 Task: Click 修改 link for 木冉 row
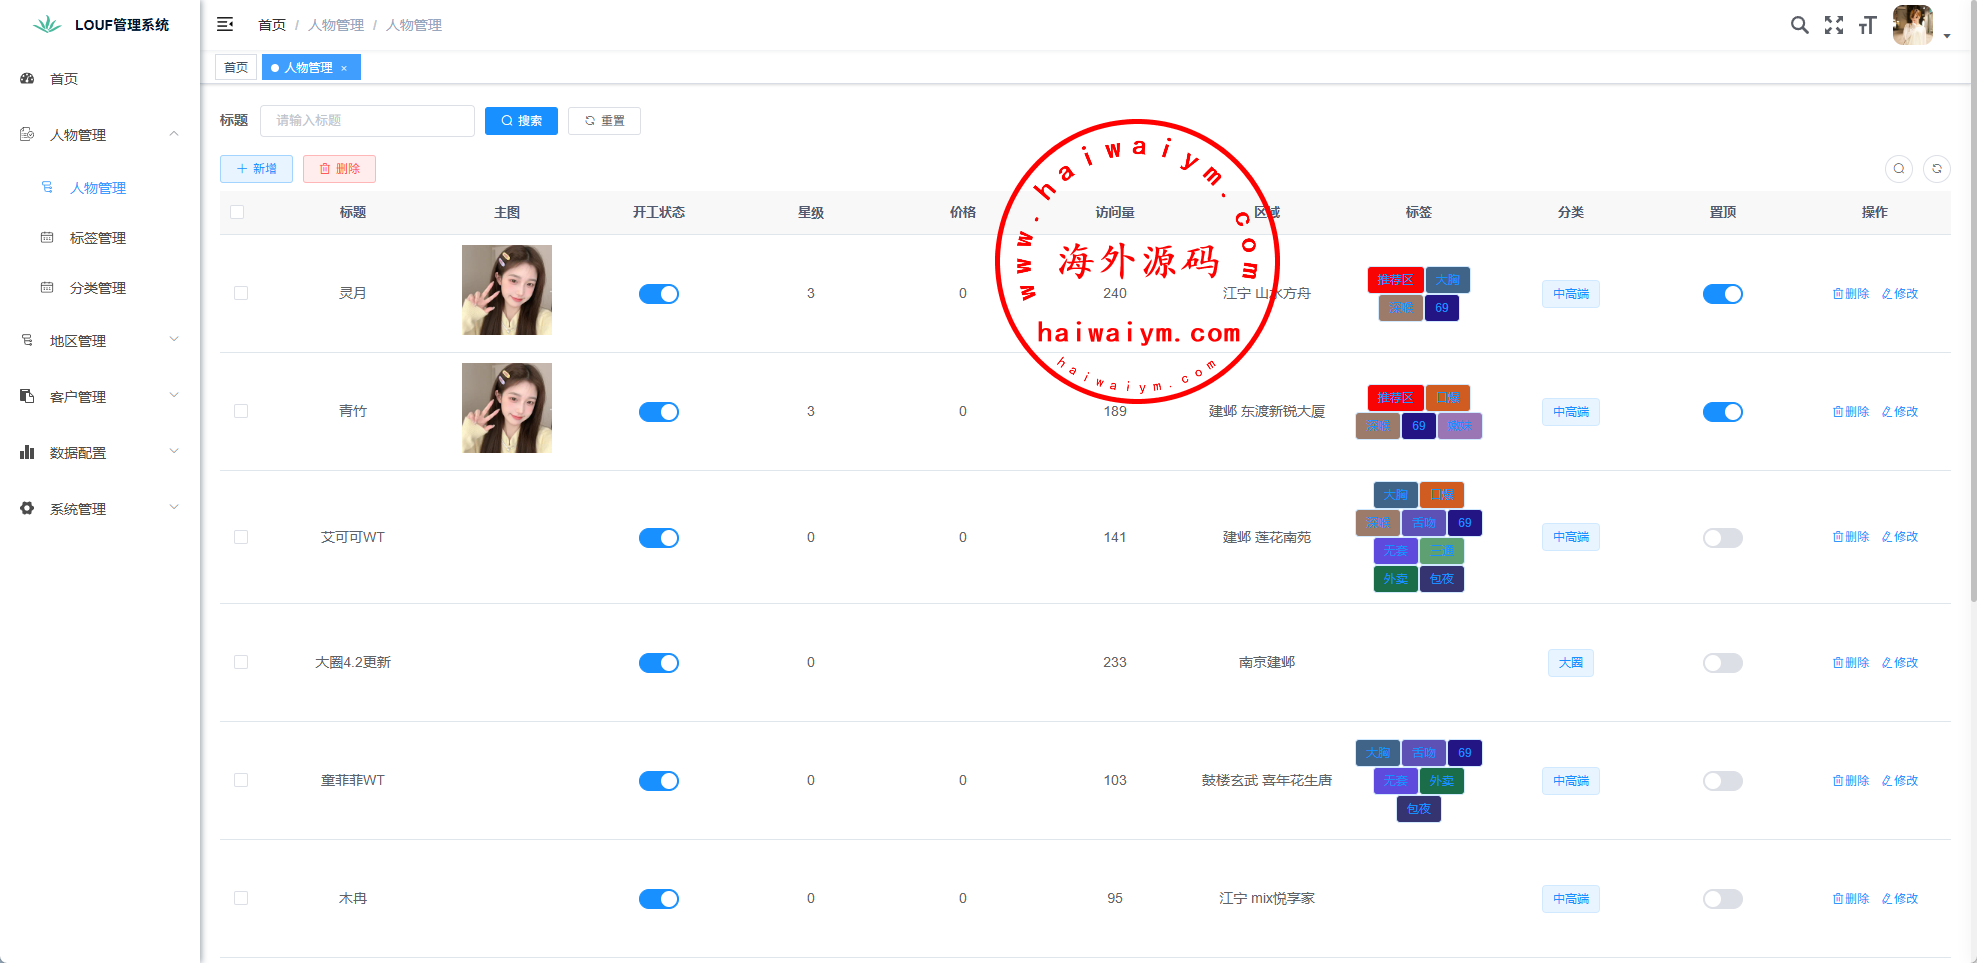click(x=1900, y=899)
